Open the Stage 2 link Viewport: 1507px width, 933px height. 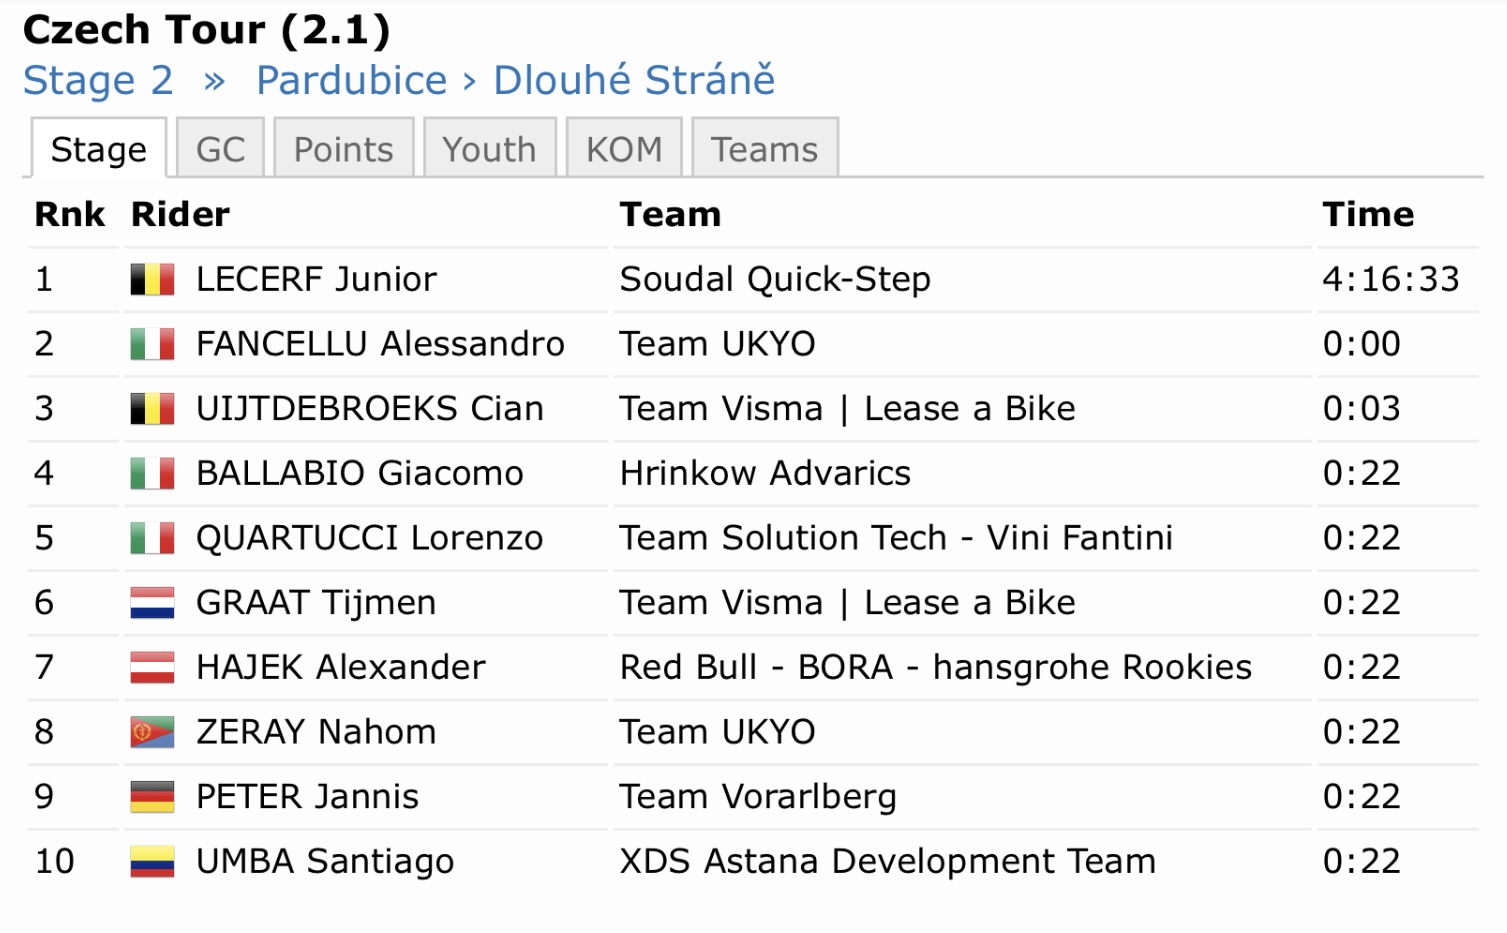coord(98,80)
